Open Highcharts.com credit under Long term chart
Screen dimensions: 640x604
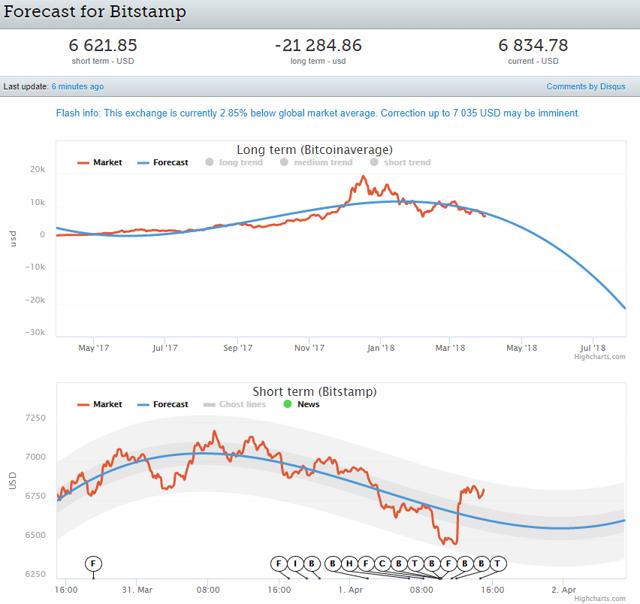pos(600,357)
